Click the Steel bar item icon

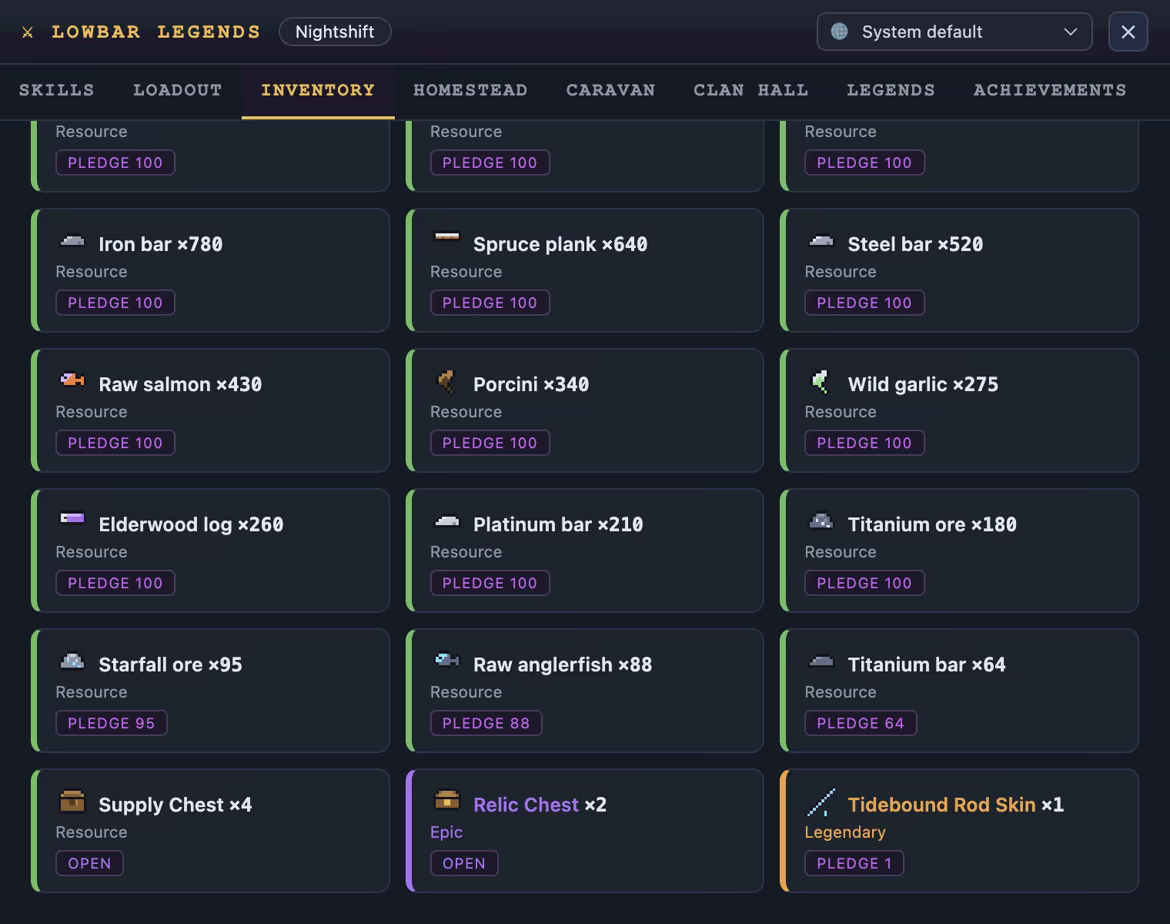click(822, 241)
